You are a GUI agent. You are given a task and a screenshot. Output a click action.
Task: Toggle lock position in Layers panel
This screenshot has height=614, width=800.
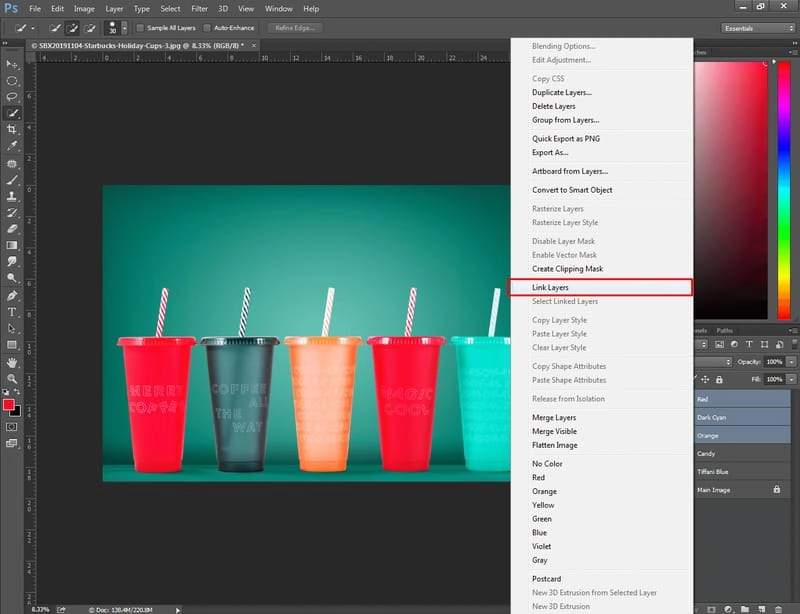tap(705, 379)
